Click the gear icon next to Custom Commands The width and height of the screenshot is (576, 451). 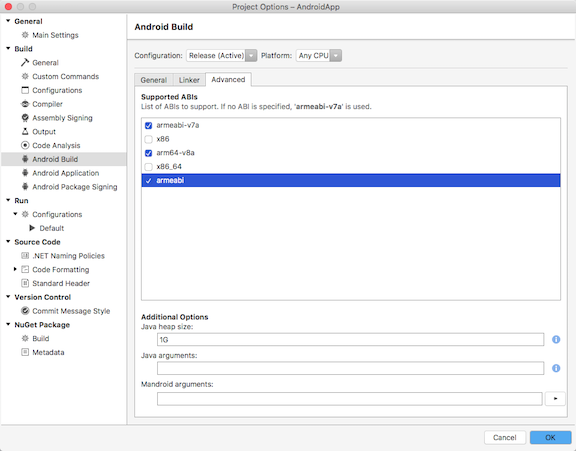(25, 76)
